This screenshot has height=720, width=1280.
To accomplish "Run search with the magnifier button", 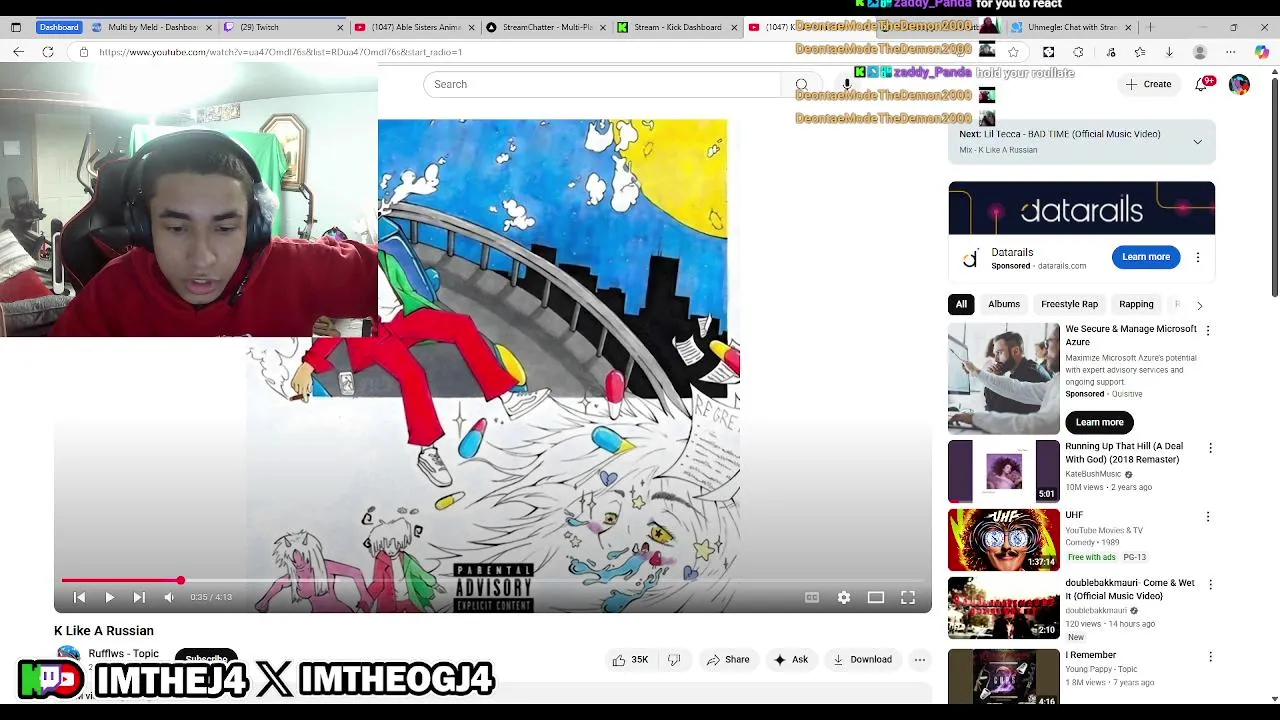I will [801, 84].
